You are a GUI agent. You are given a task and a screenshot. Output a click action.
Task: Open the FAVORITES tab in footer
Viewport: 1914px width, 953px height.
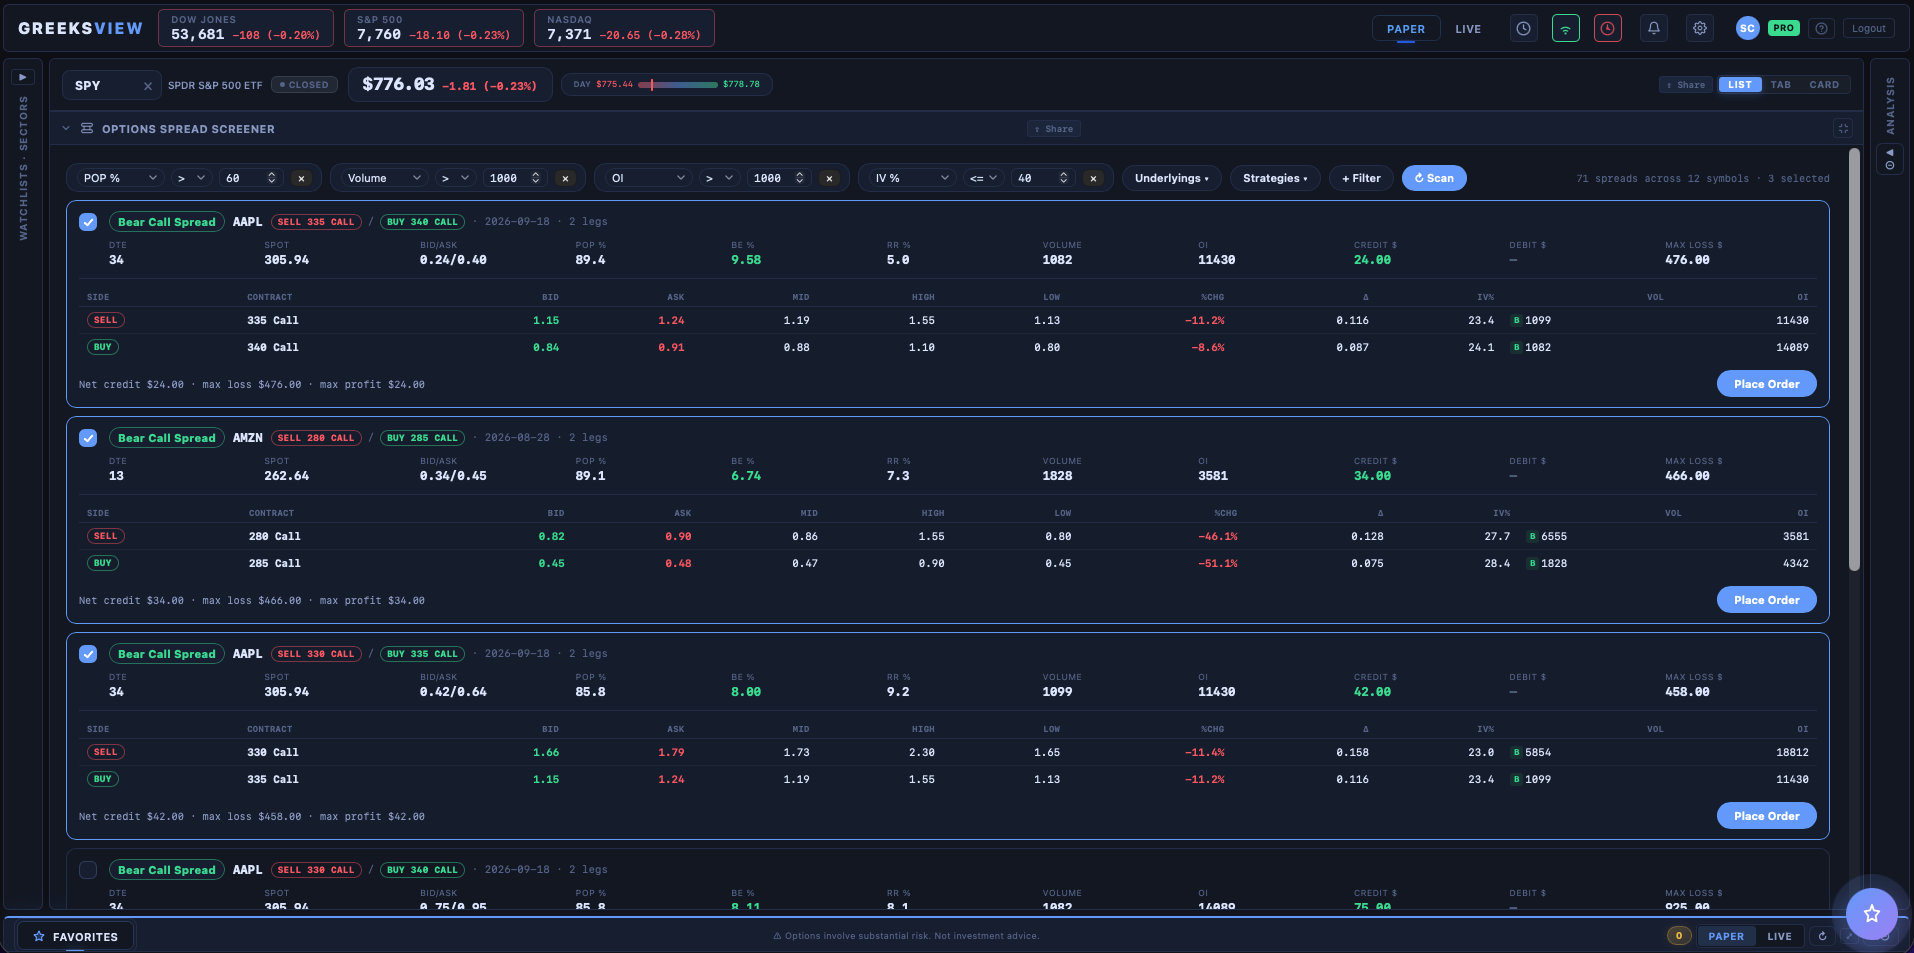click(75, 937)
